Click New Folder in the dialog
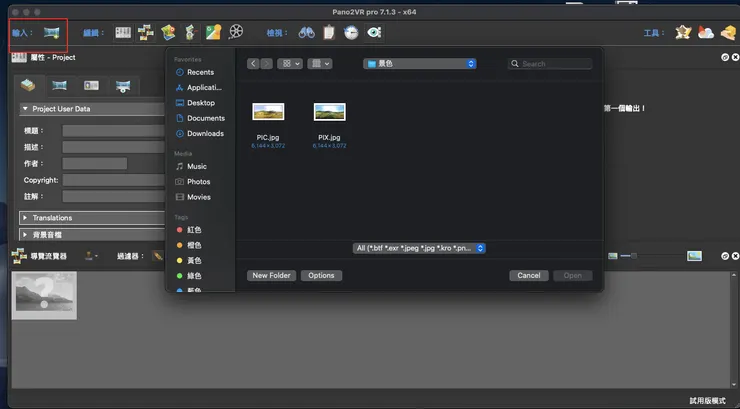 271,275
